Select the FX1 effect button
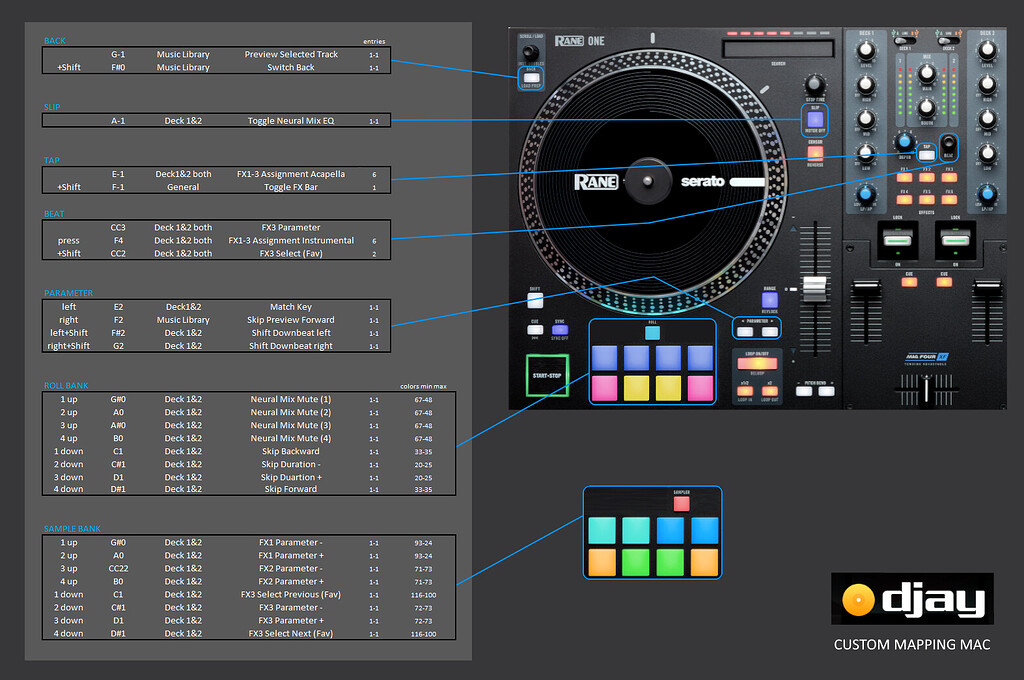Image resolution: width=1024 pixels, height=680 pixels. coord(904,177)
